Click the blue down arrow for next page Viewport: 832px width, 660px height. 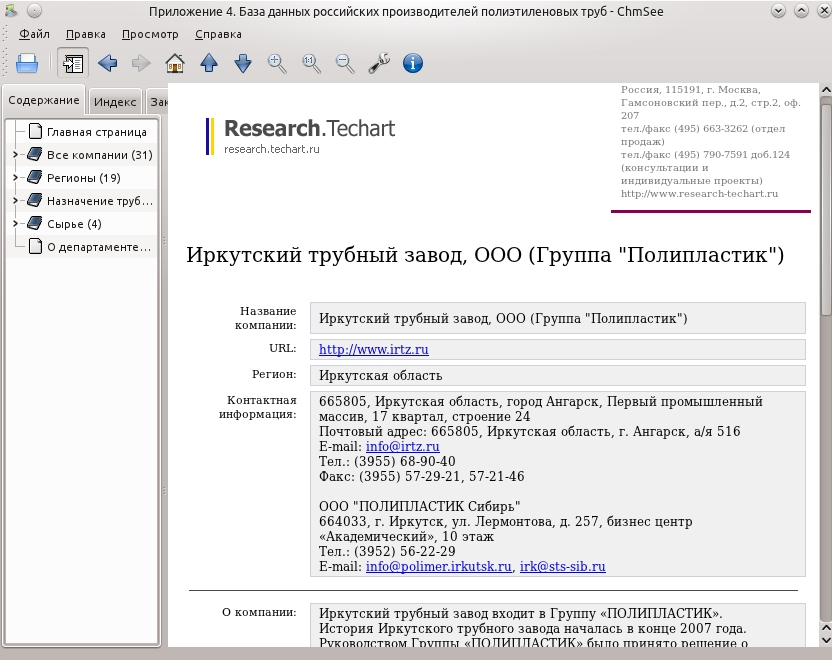pyautogui.click(x=243, y=63)
